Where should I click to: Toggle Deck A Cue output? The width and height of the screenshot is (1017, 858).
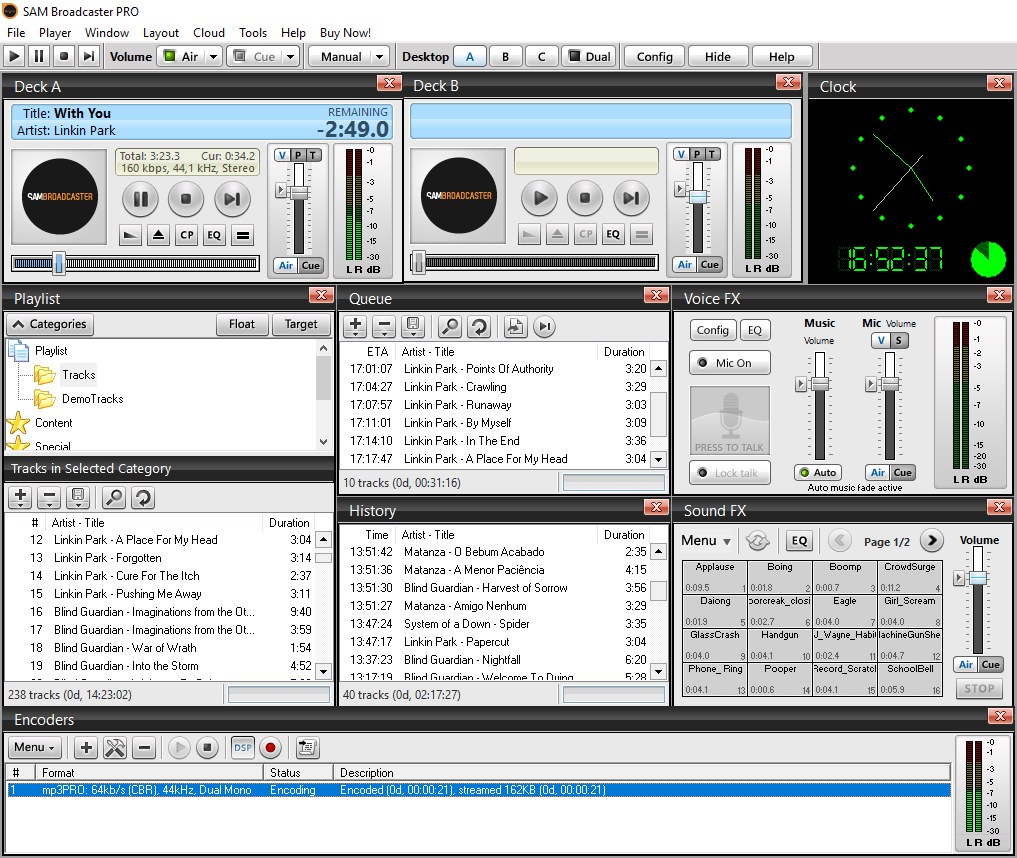click(x=311, y=265)
